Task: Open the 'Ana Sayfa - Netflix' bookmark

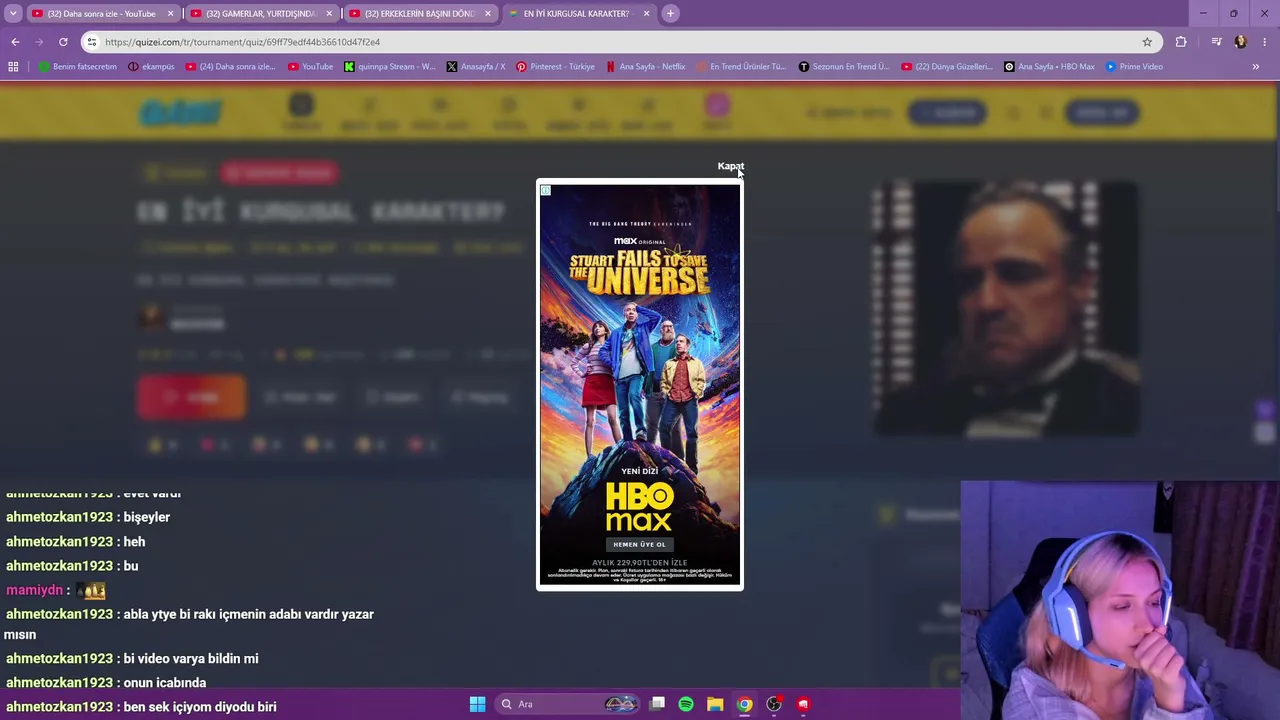Action: [x=645, y=67]
